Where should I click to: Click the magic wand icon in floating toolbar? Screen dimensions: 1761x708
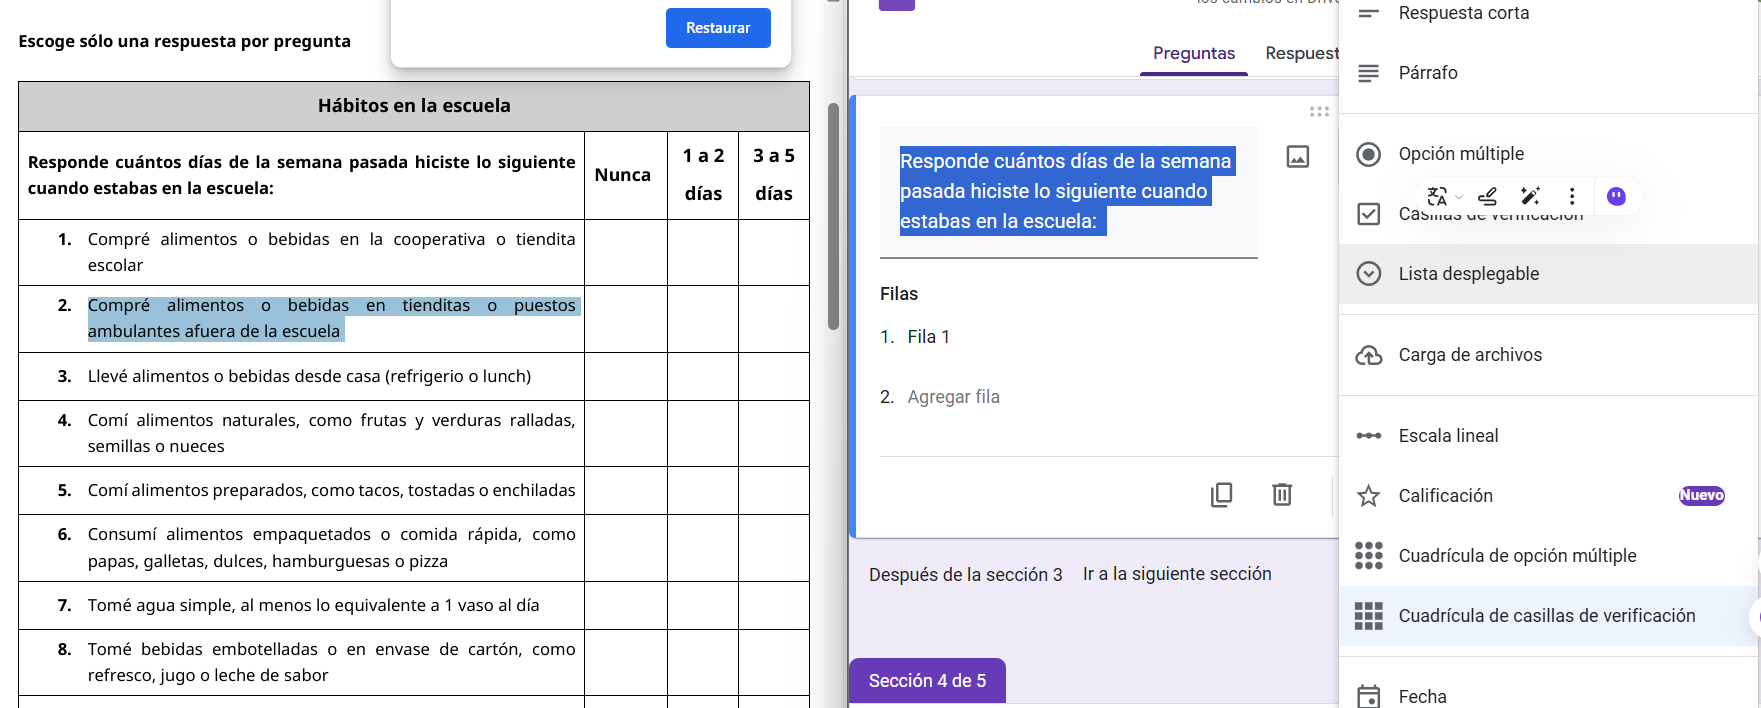coord(1529,196)
